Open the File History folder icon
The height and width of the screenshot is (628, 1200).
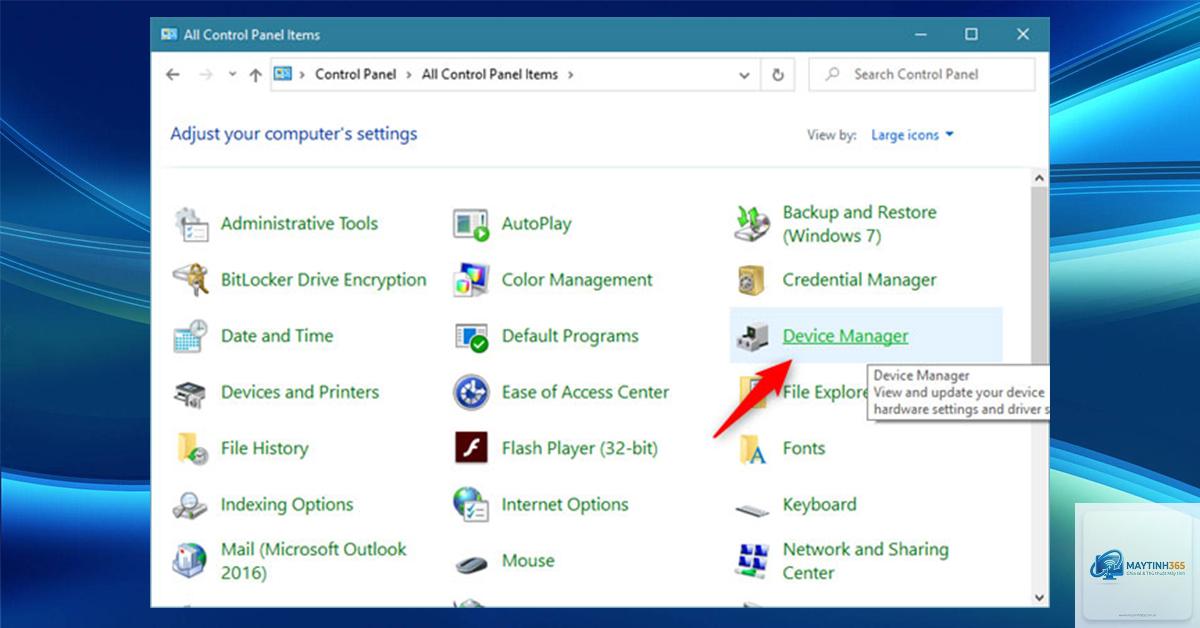point(190,448)
